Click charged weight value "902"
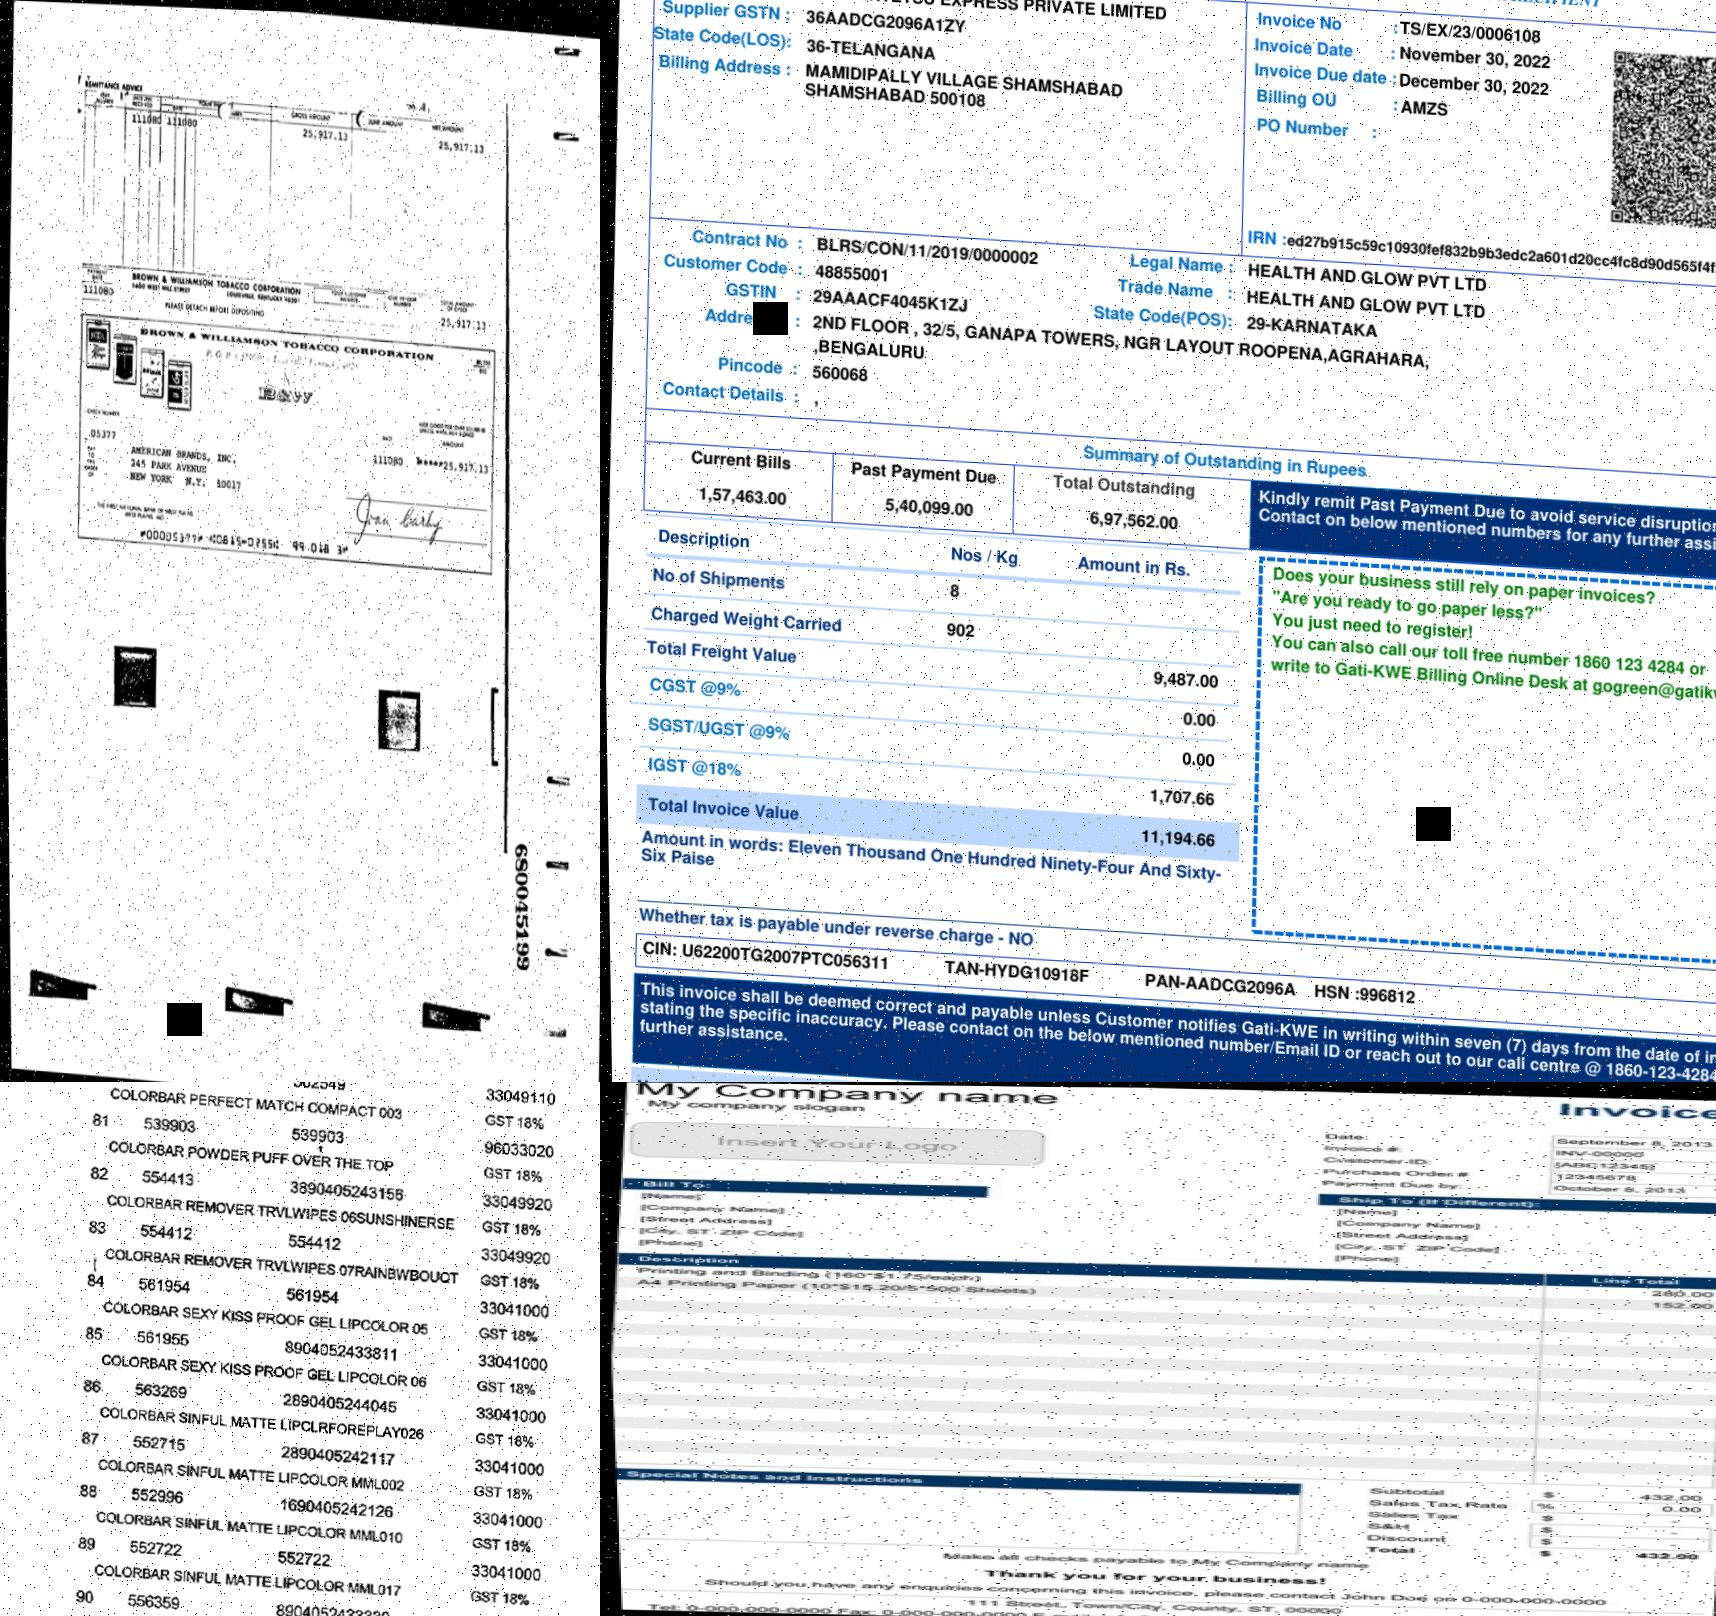The height and width of the screenshot is (1616, 1716). pyautogui.click(x=960, y=630)
